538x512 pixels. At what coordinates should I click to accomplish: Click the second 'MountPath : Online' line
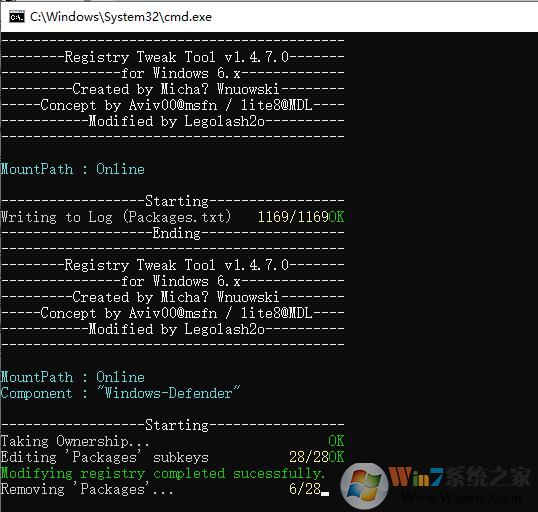[x=73, y=377]
